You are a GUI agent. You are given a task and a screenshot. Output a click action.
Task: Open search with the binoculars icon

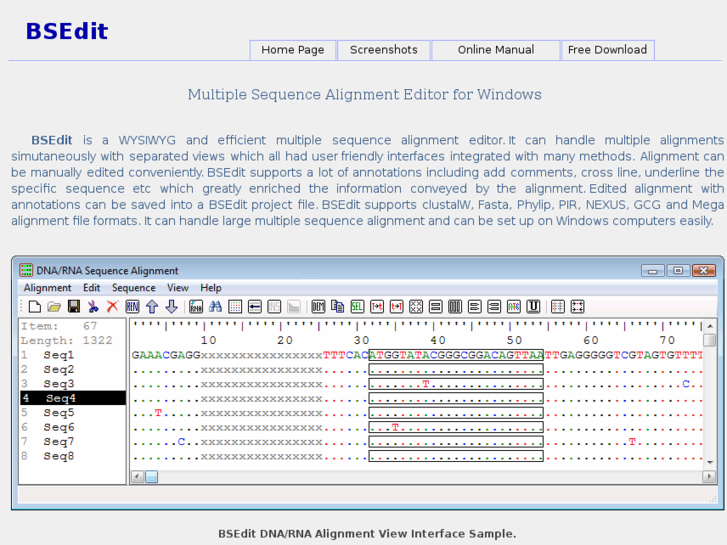216,307
